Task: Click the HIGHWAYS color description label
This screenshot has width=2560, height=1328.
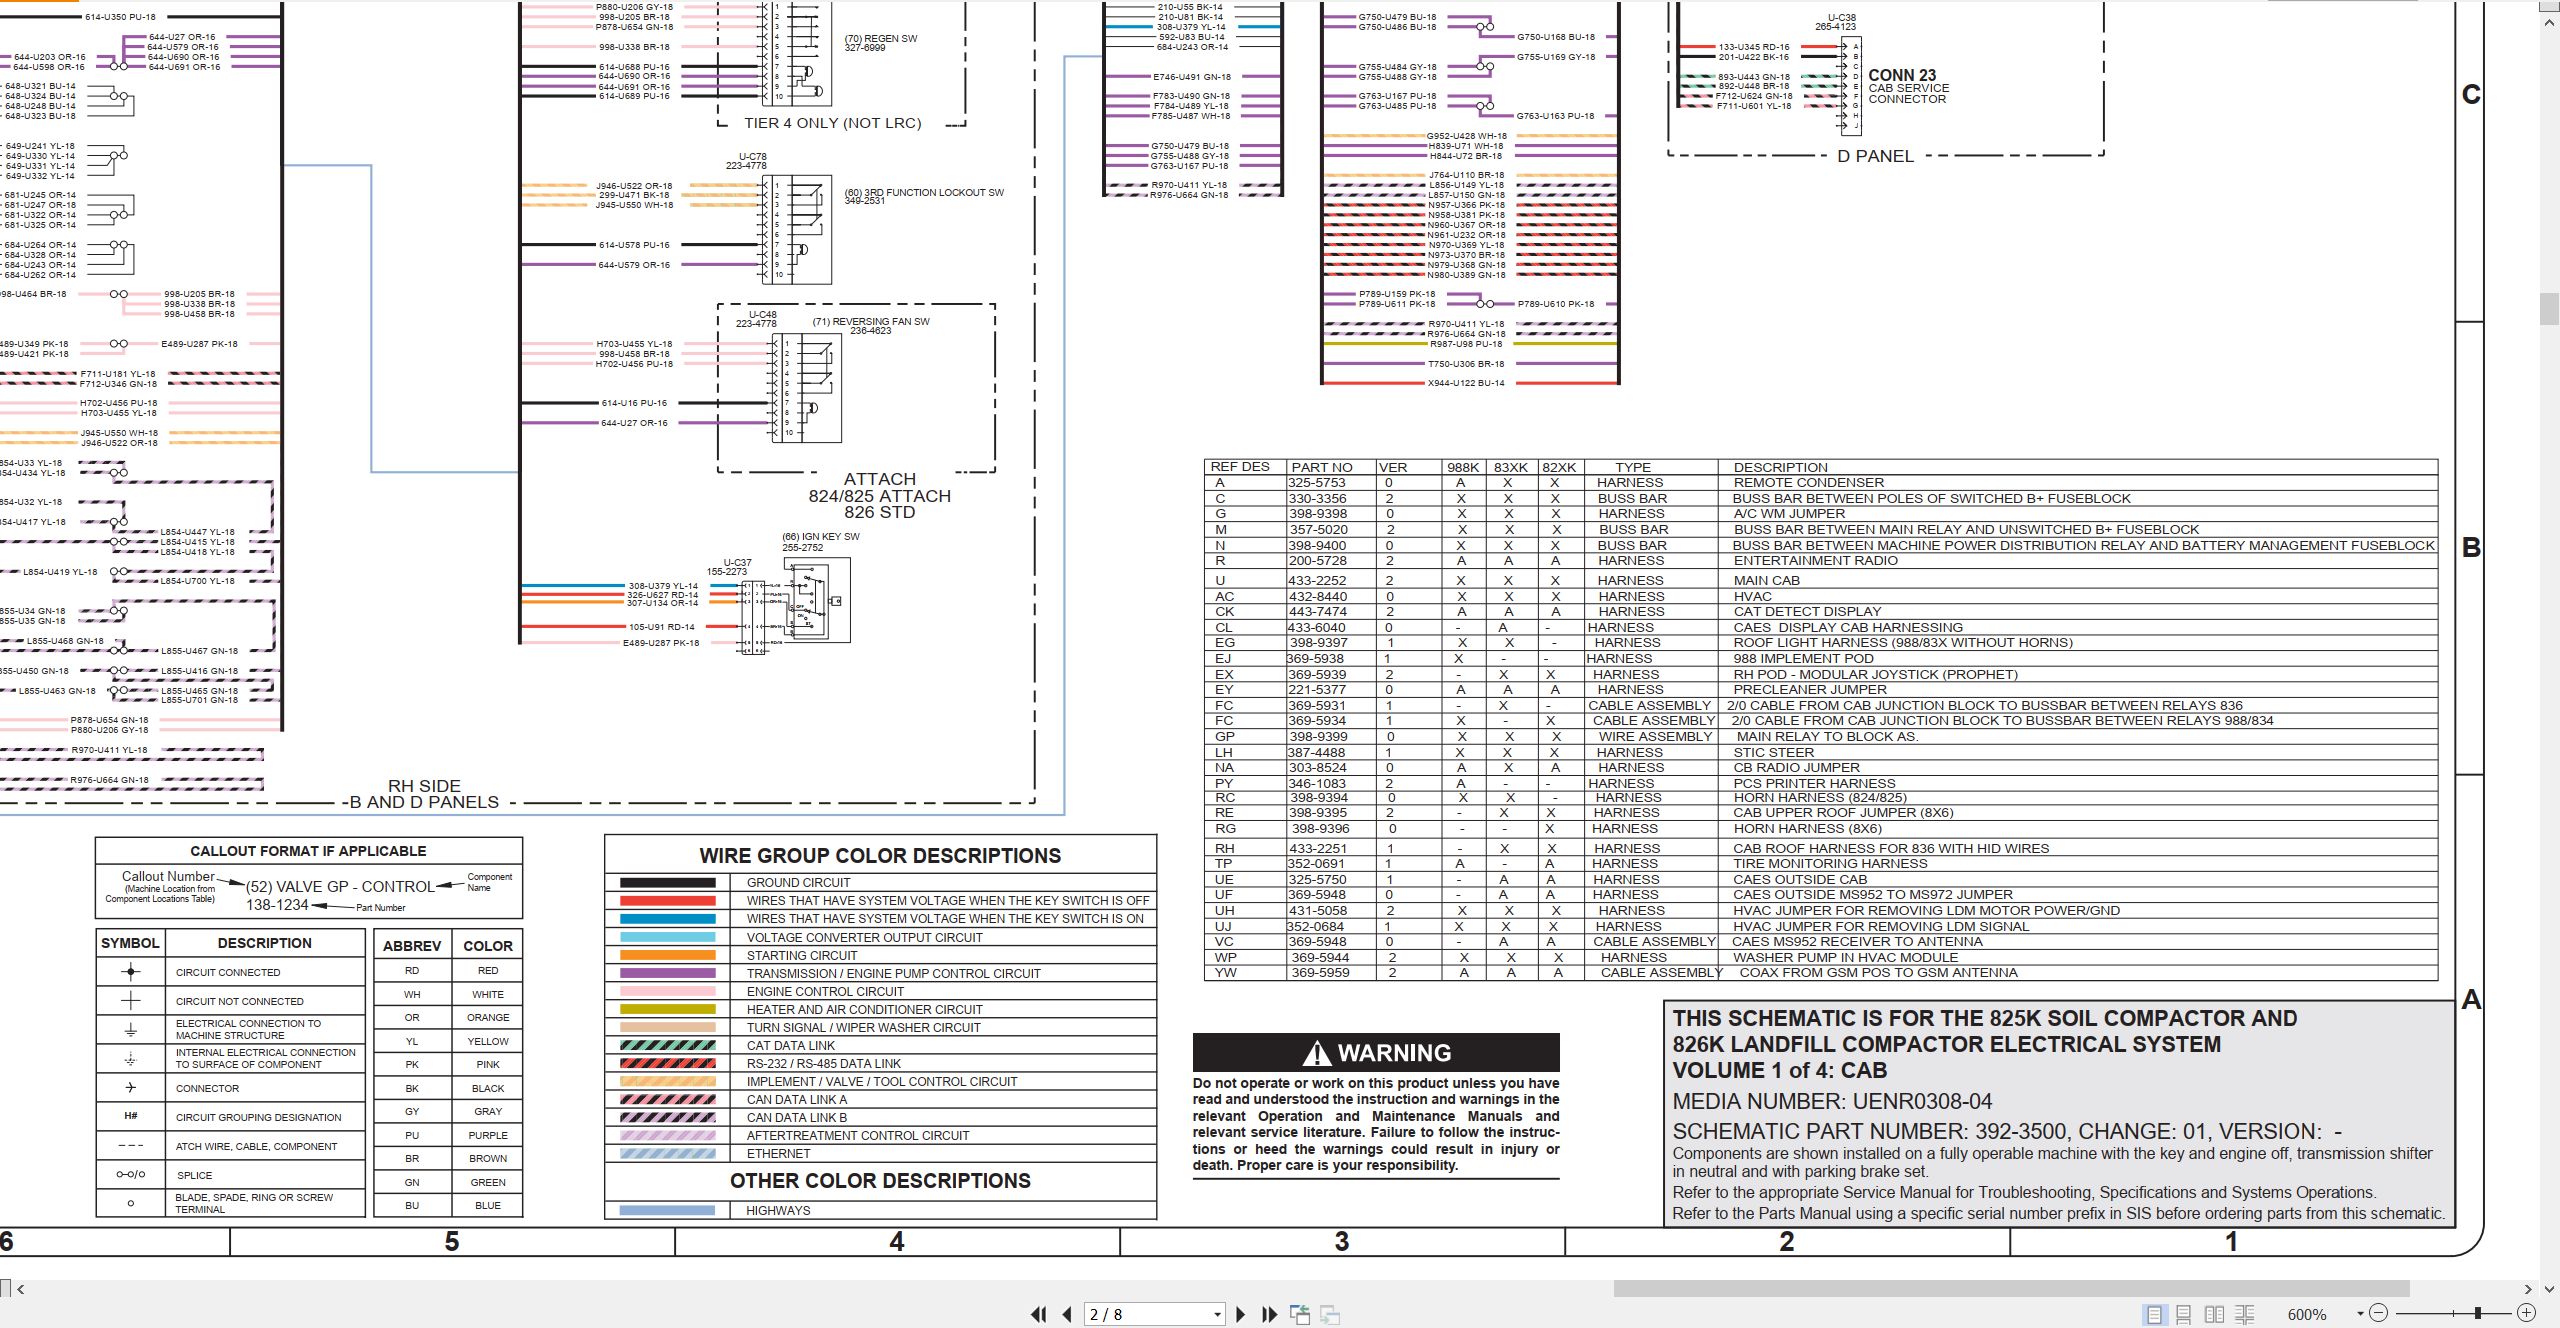Action: click(x=778, y=1210)
